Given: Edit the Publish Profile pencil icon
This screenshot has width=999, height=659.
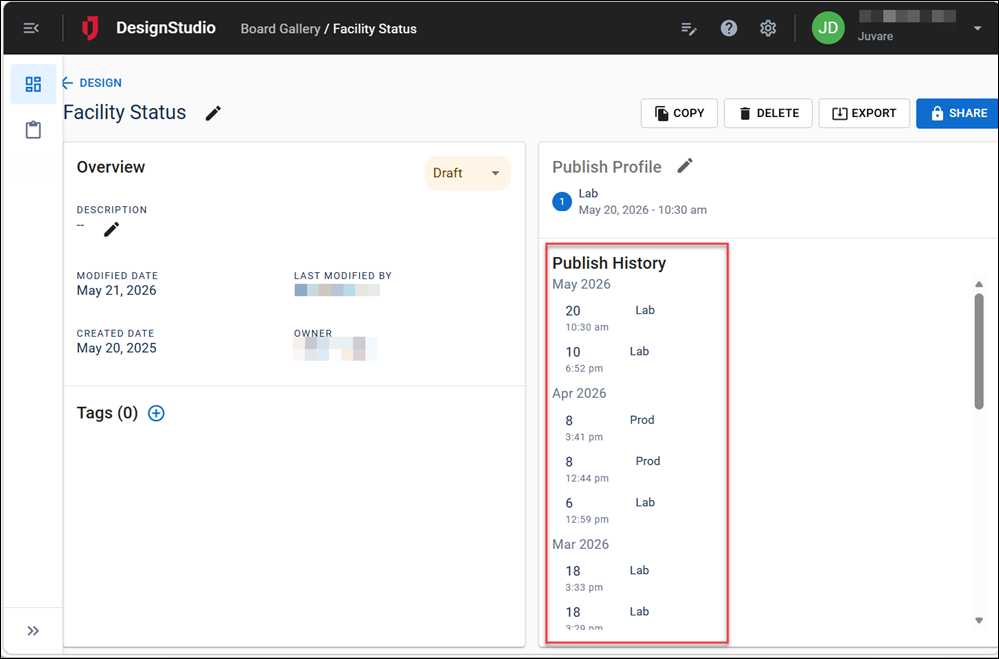Looking at the screenshot, I should click(x=685, y=166).
